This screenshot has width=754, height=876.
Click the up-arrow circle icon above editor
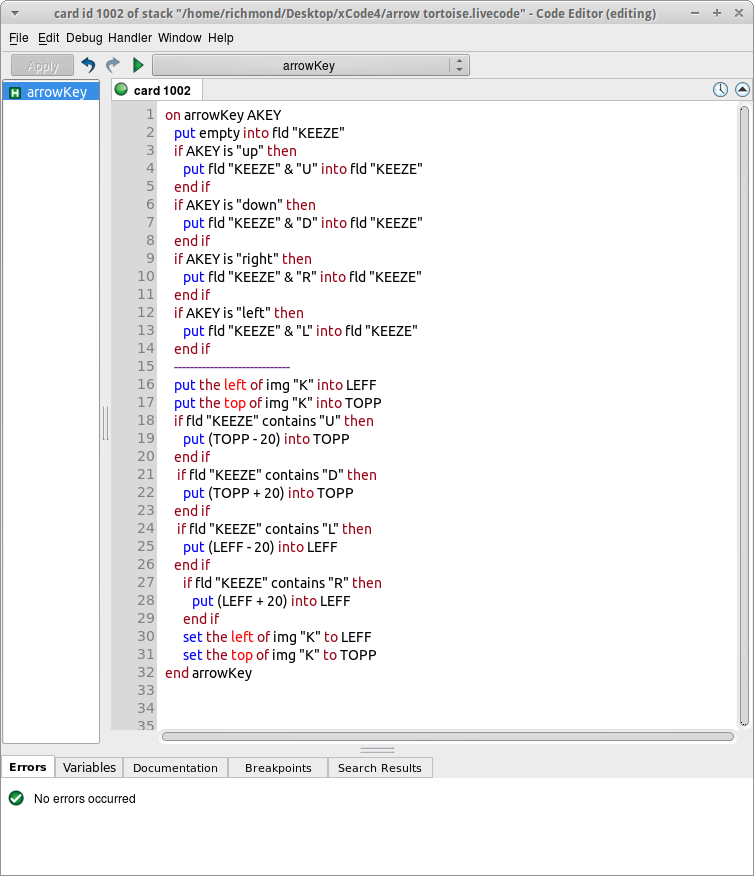click(x=742, y=90)
